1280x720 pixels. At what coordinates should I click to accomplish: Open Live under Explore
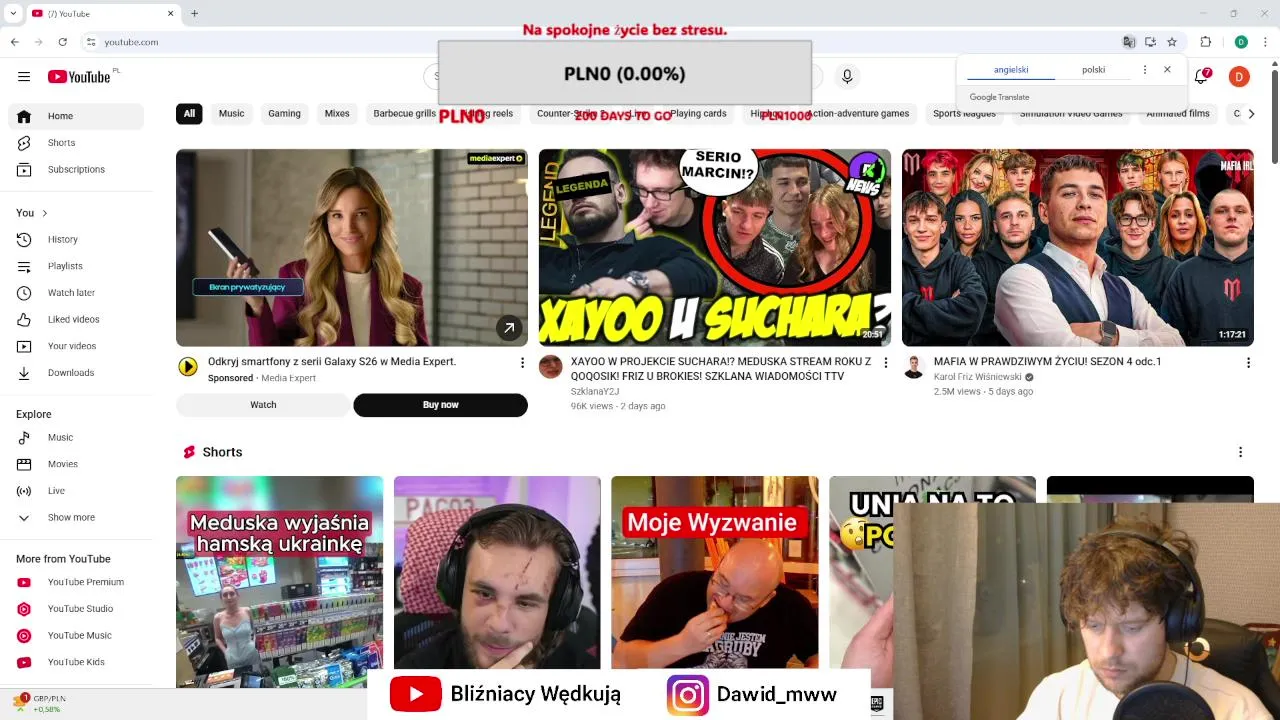pyautogui.click(x=76, y=491)
